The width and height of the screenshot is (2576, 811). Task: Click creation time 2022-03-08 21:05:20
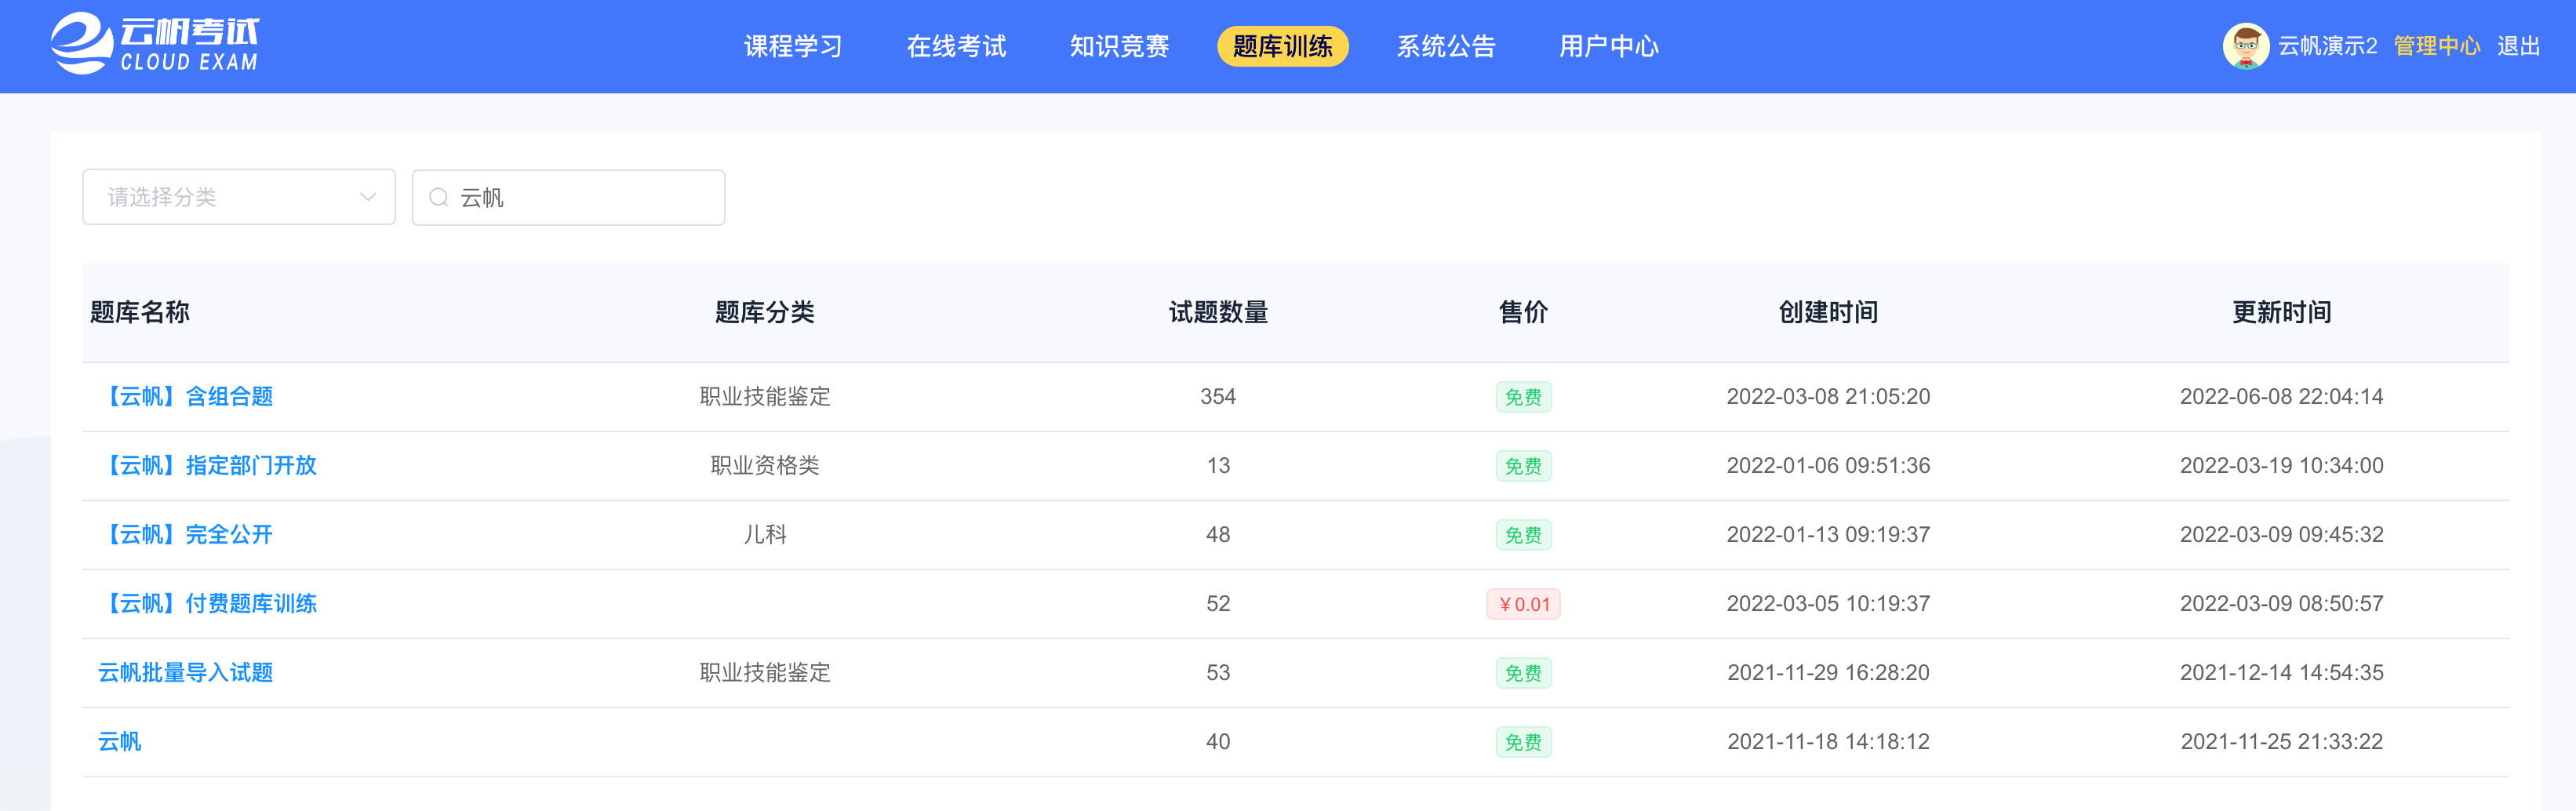1828,396
